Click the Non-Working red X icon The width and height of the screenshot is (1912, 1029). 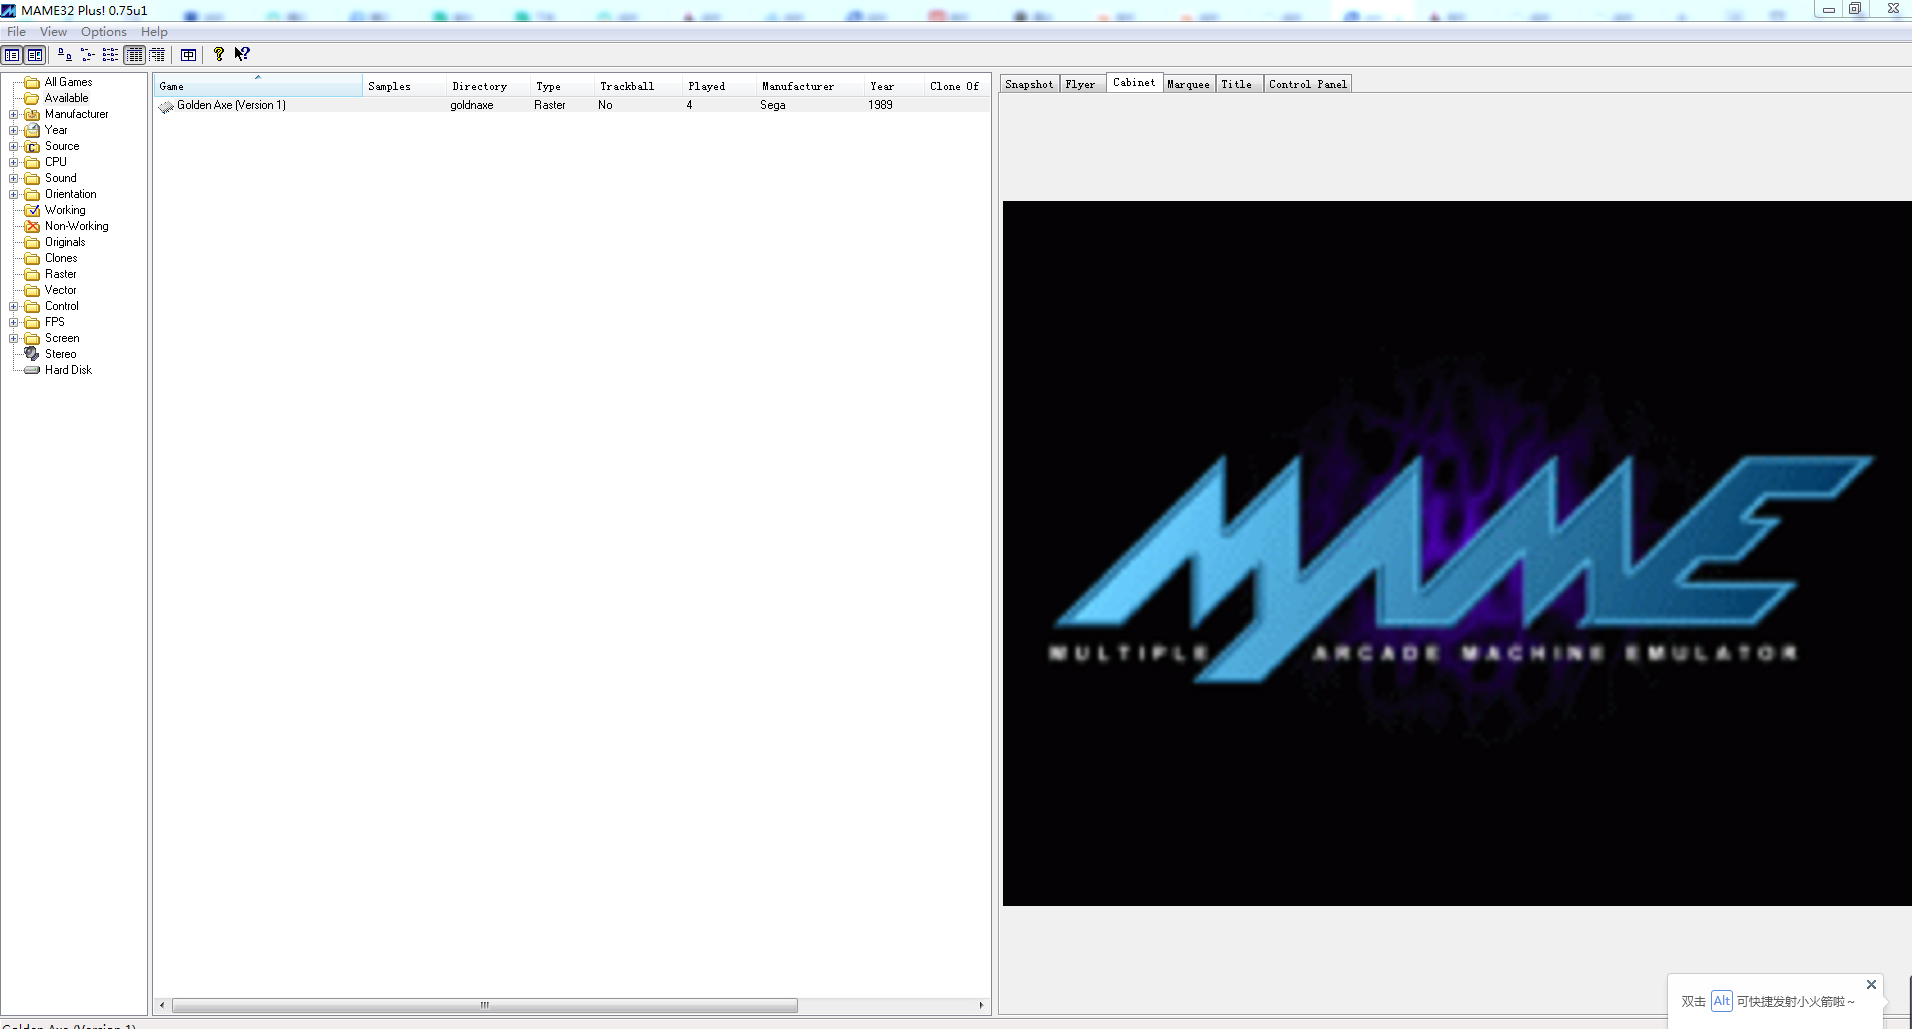(32, 226)
